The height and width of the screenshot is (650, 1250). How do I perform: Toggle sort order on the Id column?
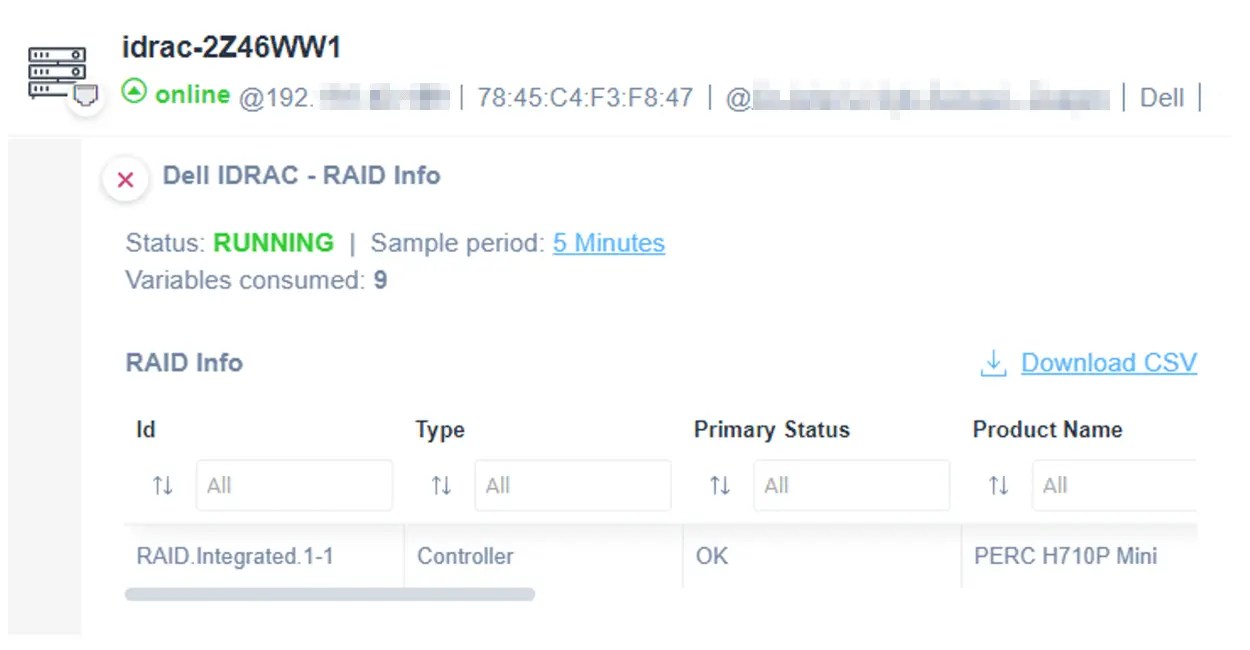pyautogui.click(x=162, y=485)
